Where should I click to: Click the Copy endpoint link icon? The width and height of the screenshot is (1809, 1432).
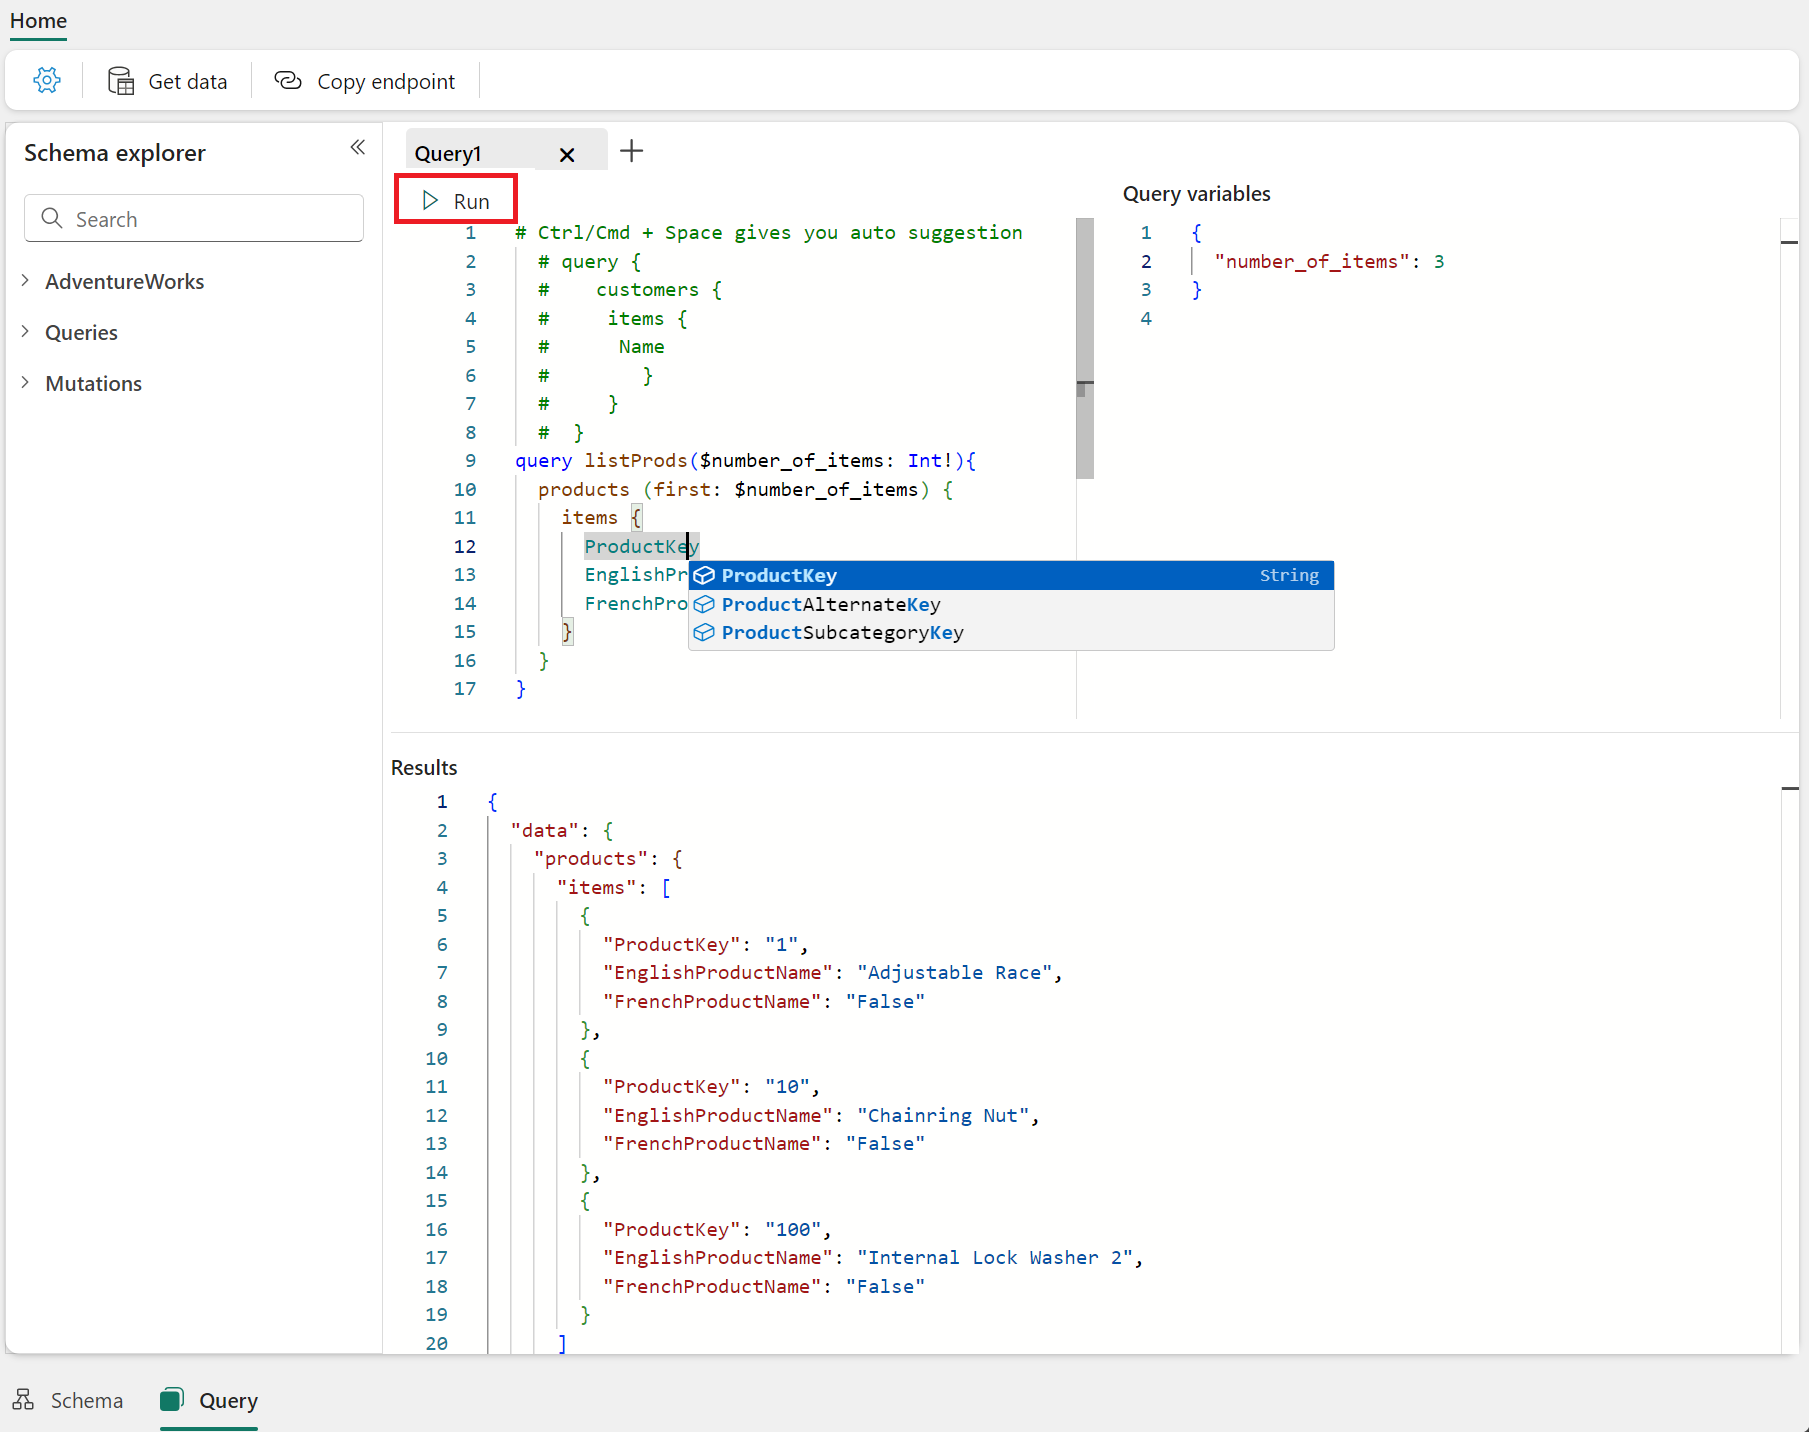click(x=288, y=81)
